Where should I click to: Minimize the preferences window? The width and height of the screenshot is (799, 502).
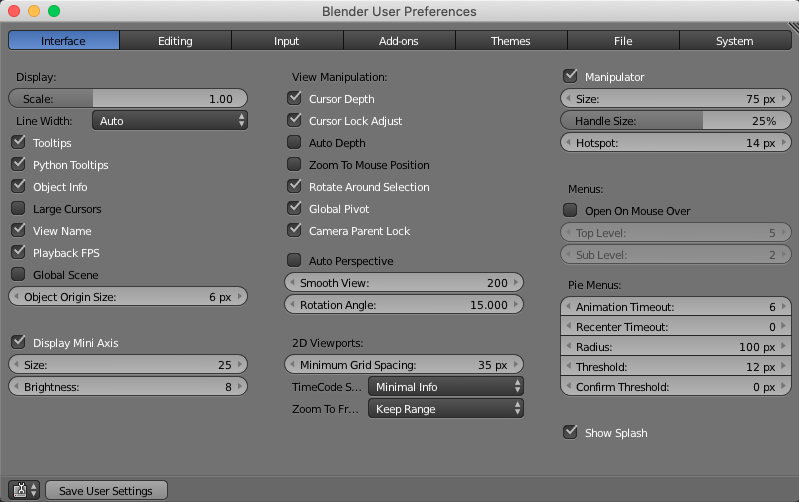click(34, 11)
